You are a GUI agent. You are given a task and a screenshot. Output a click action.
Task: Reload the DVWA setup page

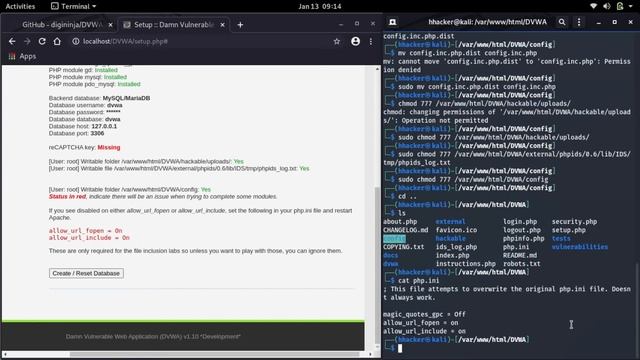point(42,41)
